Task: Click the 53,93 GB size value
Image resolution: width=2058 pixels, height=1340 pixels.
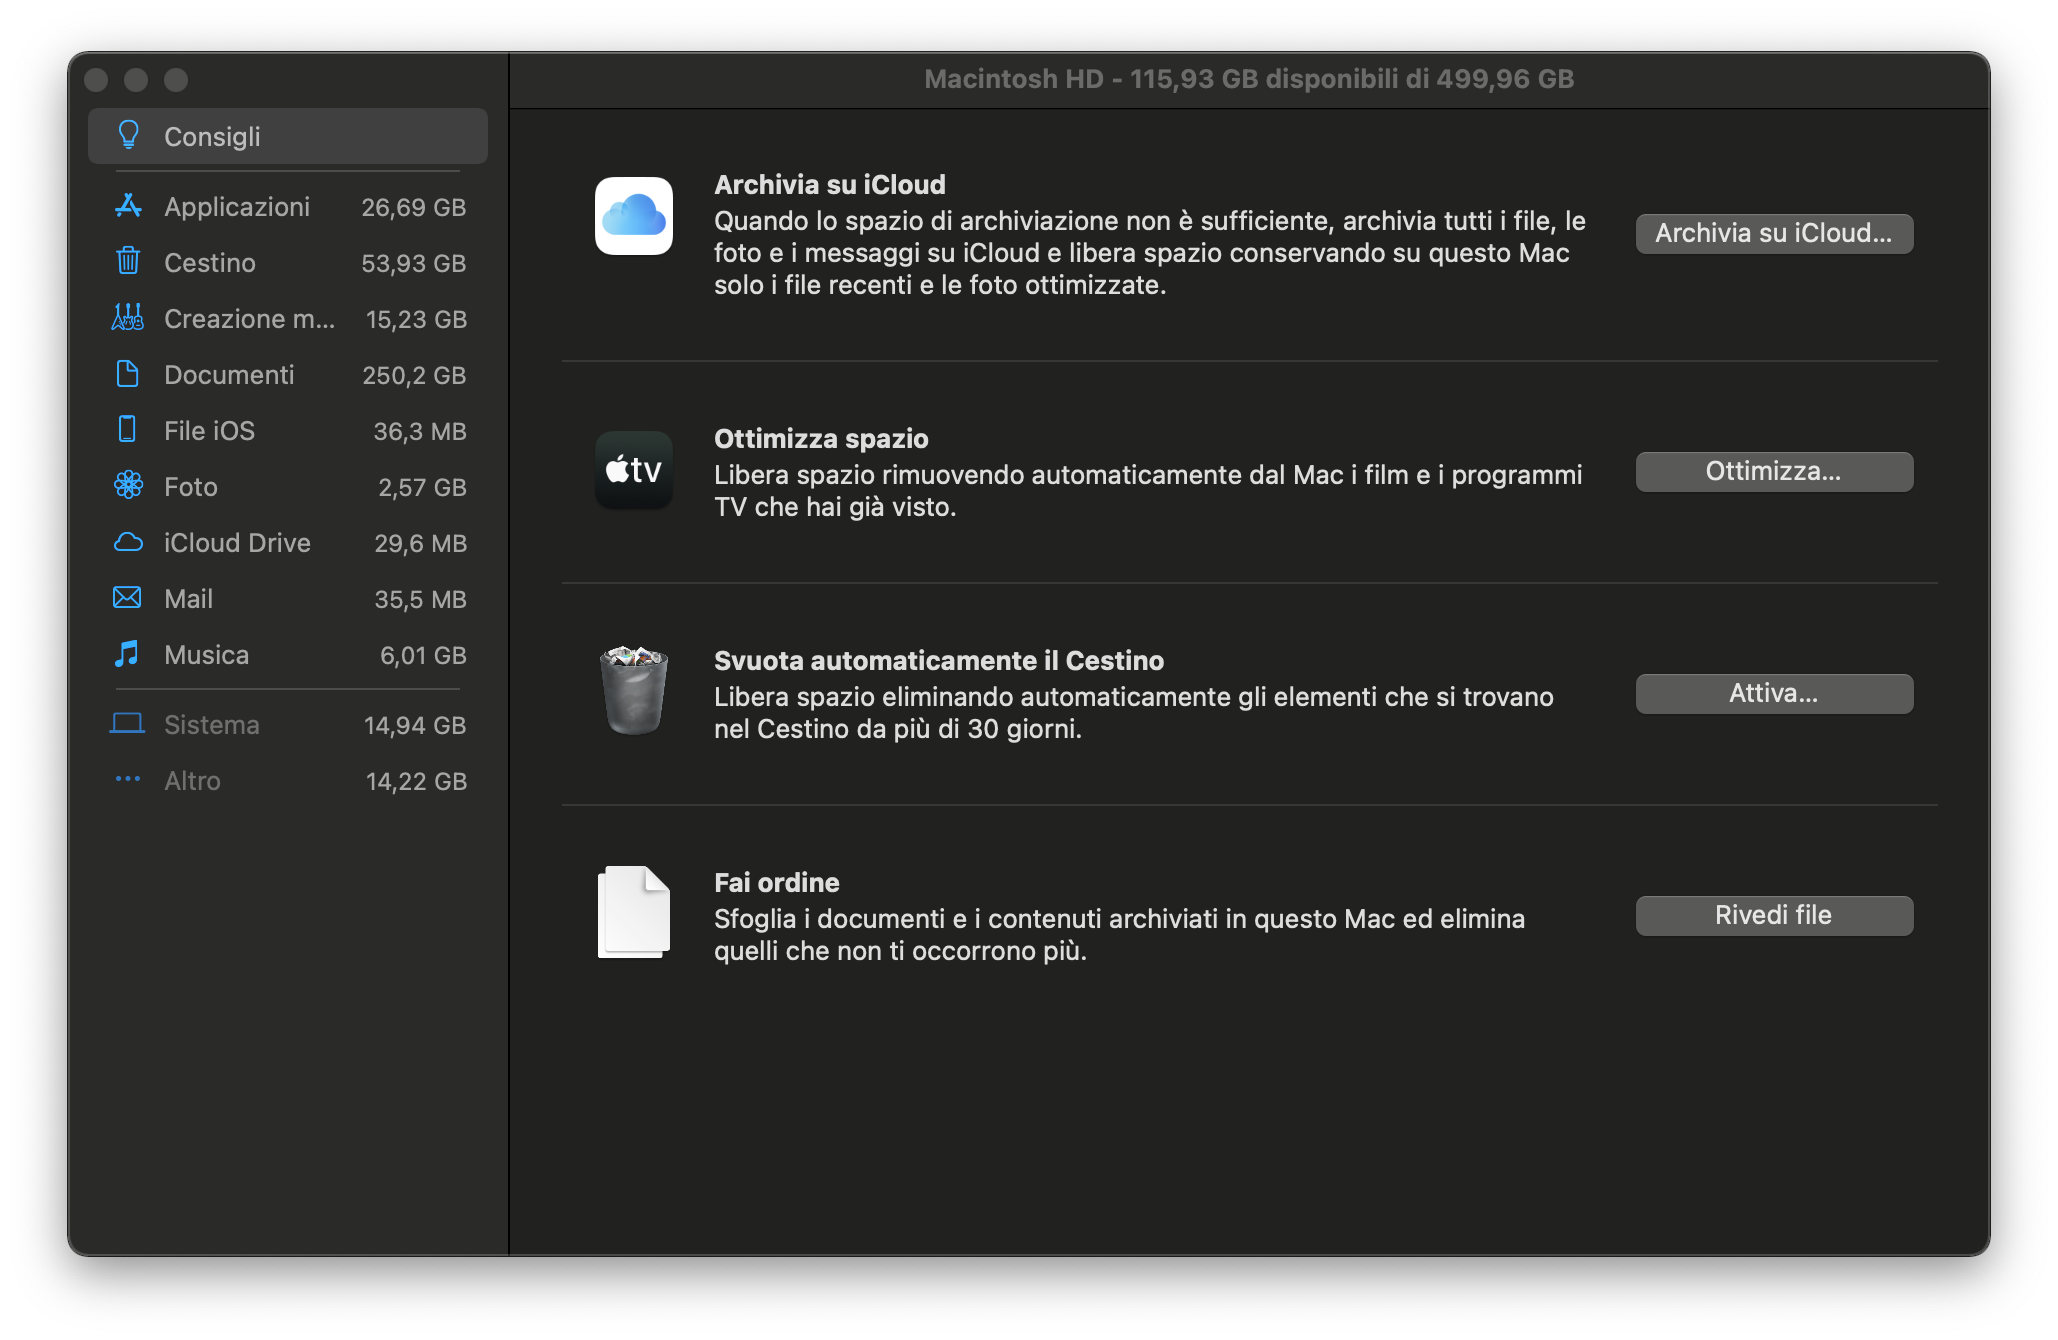Action: tap(413, 263)
